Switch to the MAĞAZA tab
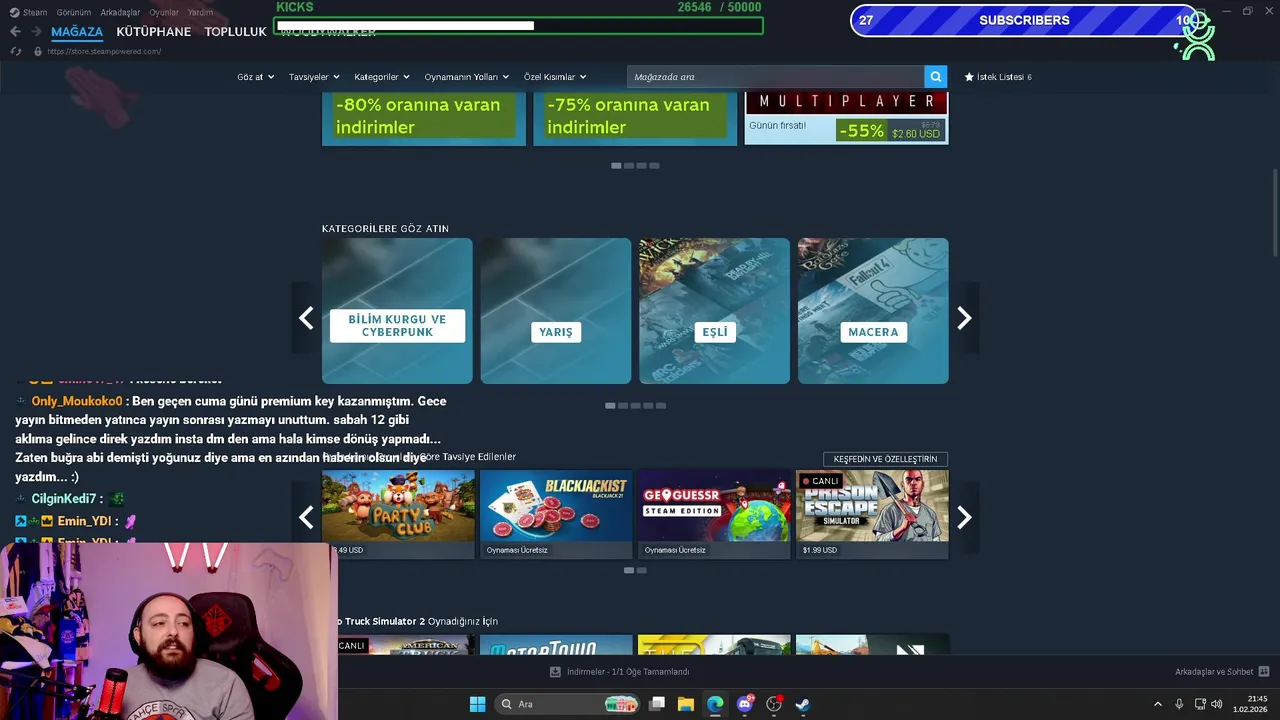This screenshot has height=720, width=1280. coord(77,32)
